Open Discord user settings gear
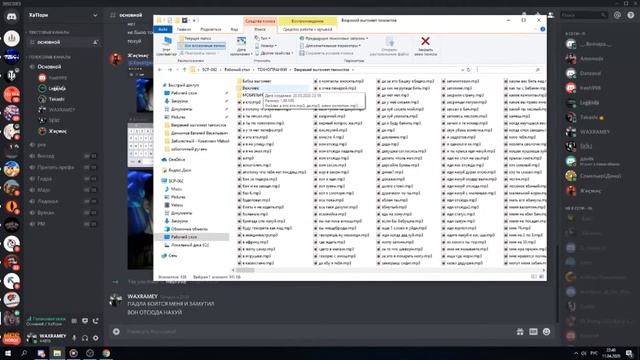Screen dimensions: 640x360 pos(96,338)
